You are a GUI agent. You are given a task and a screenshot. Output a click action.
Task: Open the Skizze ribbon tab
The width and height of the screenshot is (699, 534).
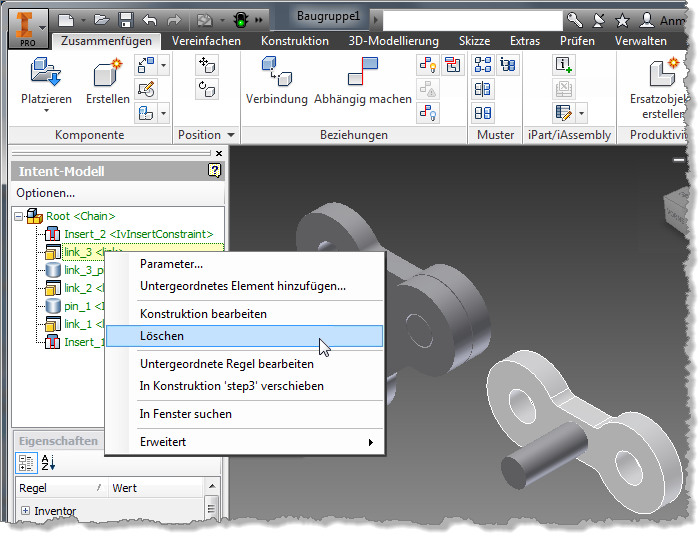pyautogui.click(x=474, y=41)
